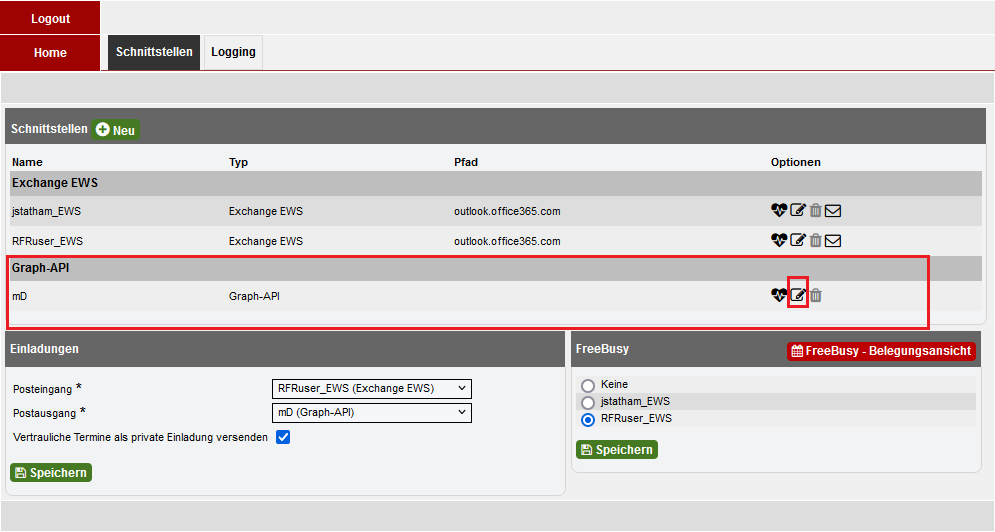
Task: Run health check for jstatham_EWS
Action: (779, 210)
